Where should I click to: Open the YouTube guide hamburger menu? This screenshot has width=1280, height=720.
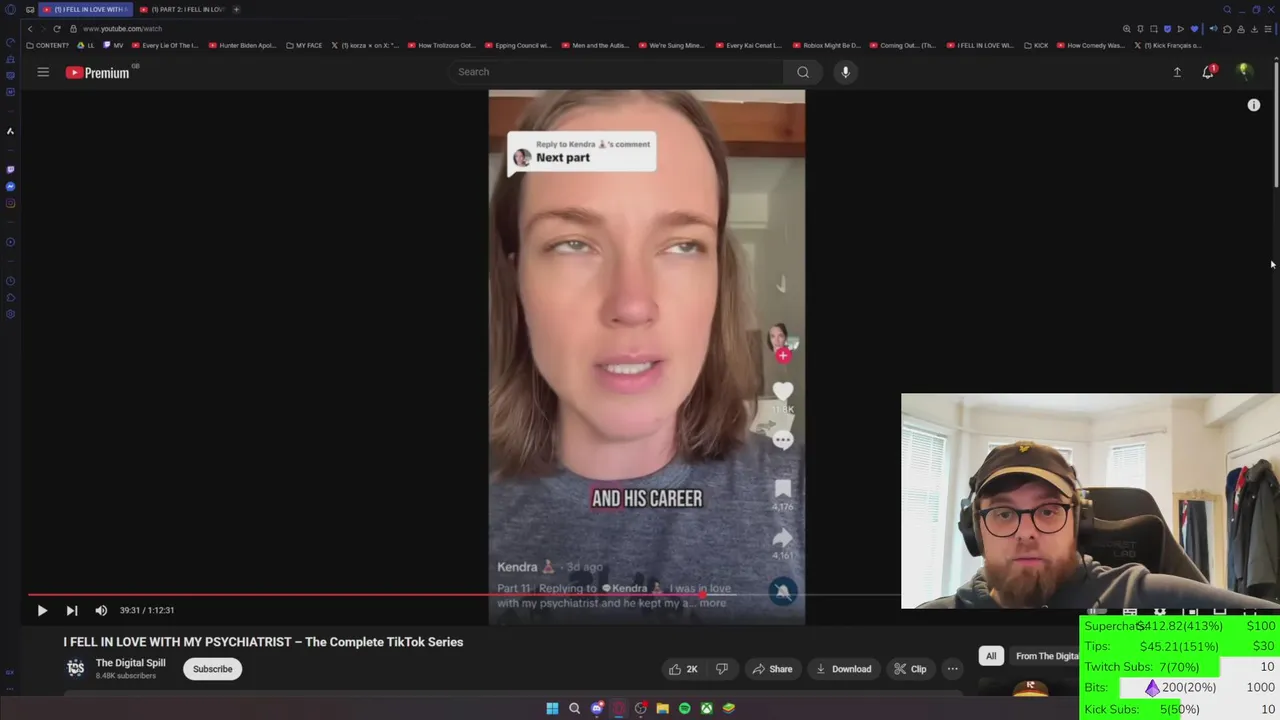(43, 72)
